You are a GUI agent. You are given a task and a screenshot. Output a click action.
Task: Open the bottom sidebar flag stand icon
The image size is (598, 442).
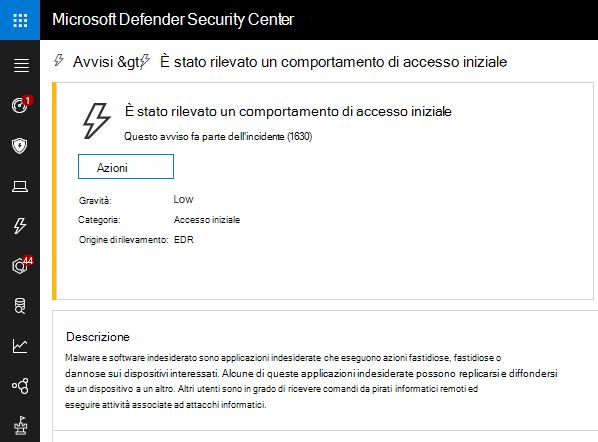tap(21, 426)
